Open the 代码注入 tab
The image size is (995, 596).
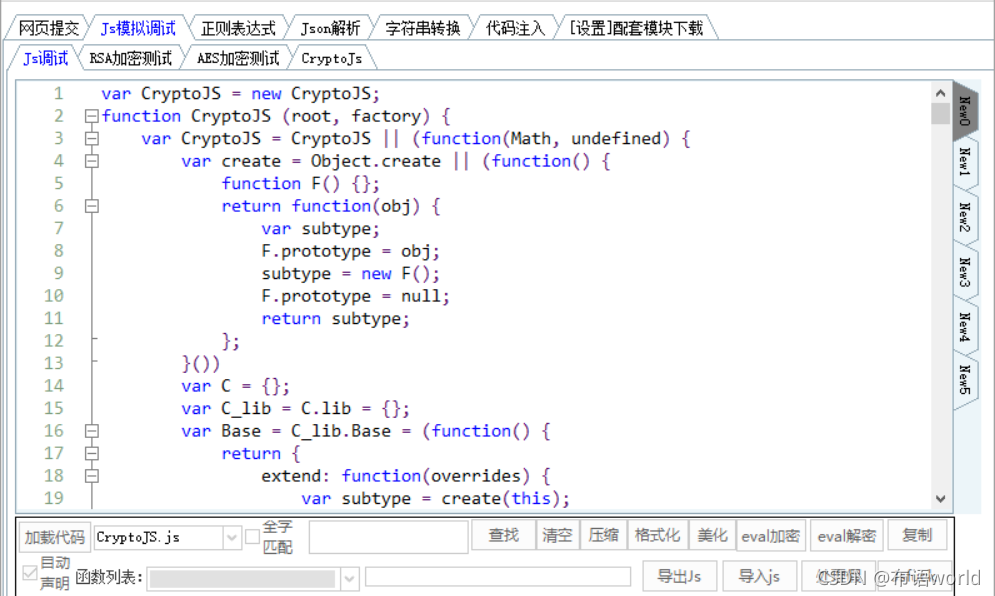(515, 29)
